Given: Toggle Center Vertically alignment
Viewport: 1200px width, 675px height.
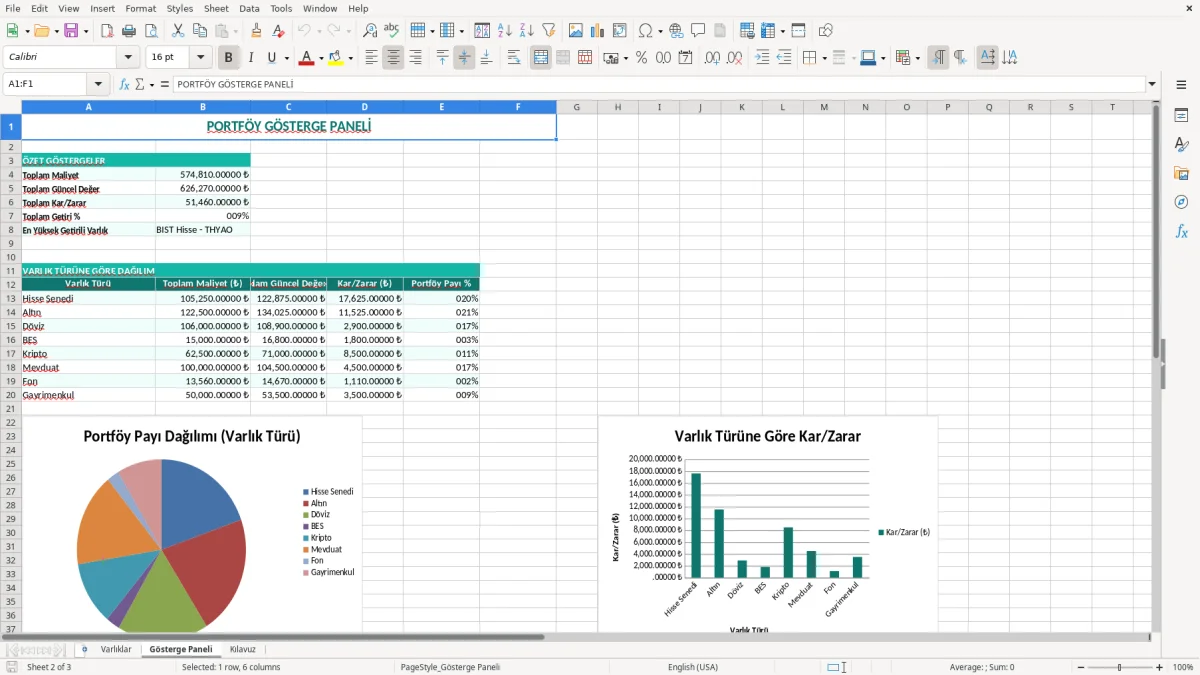Looking at the screenshot, I should point(464,58).
